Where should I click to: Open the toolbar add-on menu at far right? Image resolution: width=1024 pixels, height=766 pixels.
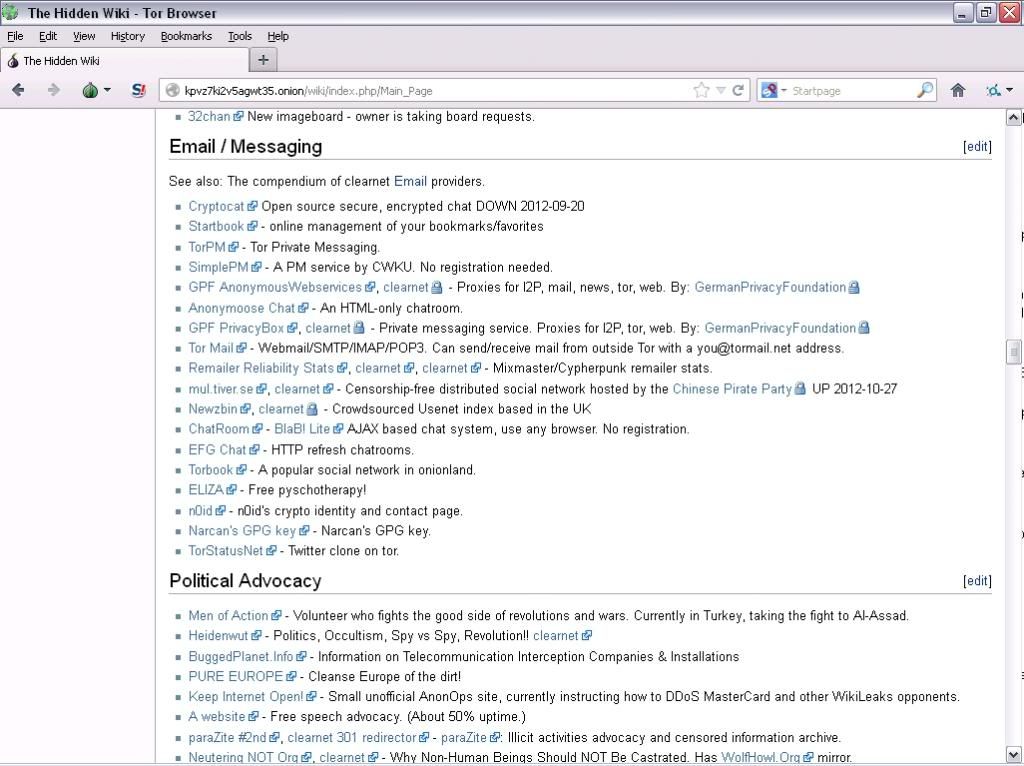(999, 90)
